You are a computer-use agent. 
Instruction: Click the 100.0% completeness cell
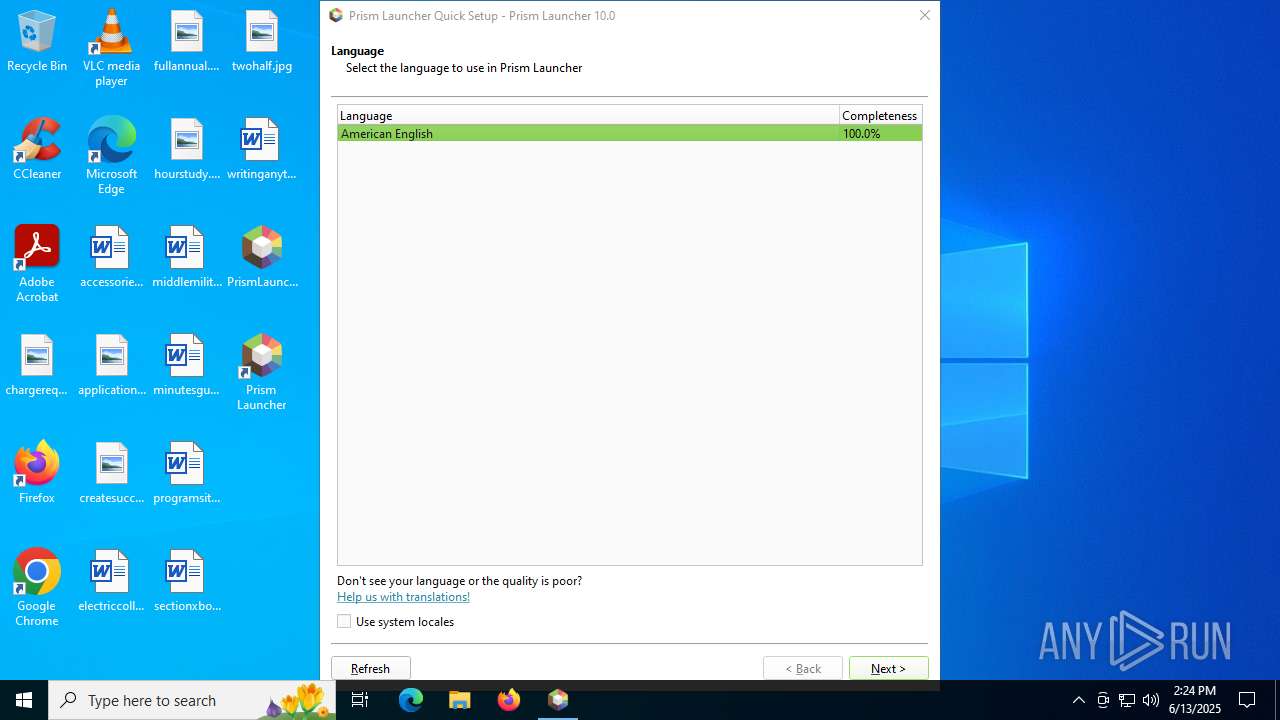[x=880, y=133]
